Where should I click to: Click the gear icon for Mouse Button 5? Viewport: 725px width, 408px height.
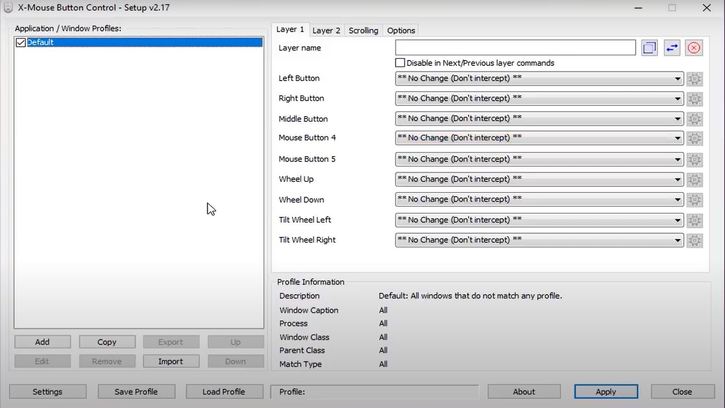(694, 160)
